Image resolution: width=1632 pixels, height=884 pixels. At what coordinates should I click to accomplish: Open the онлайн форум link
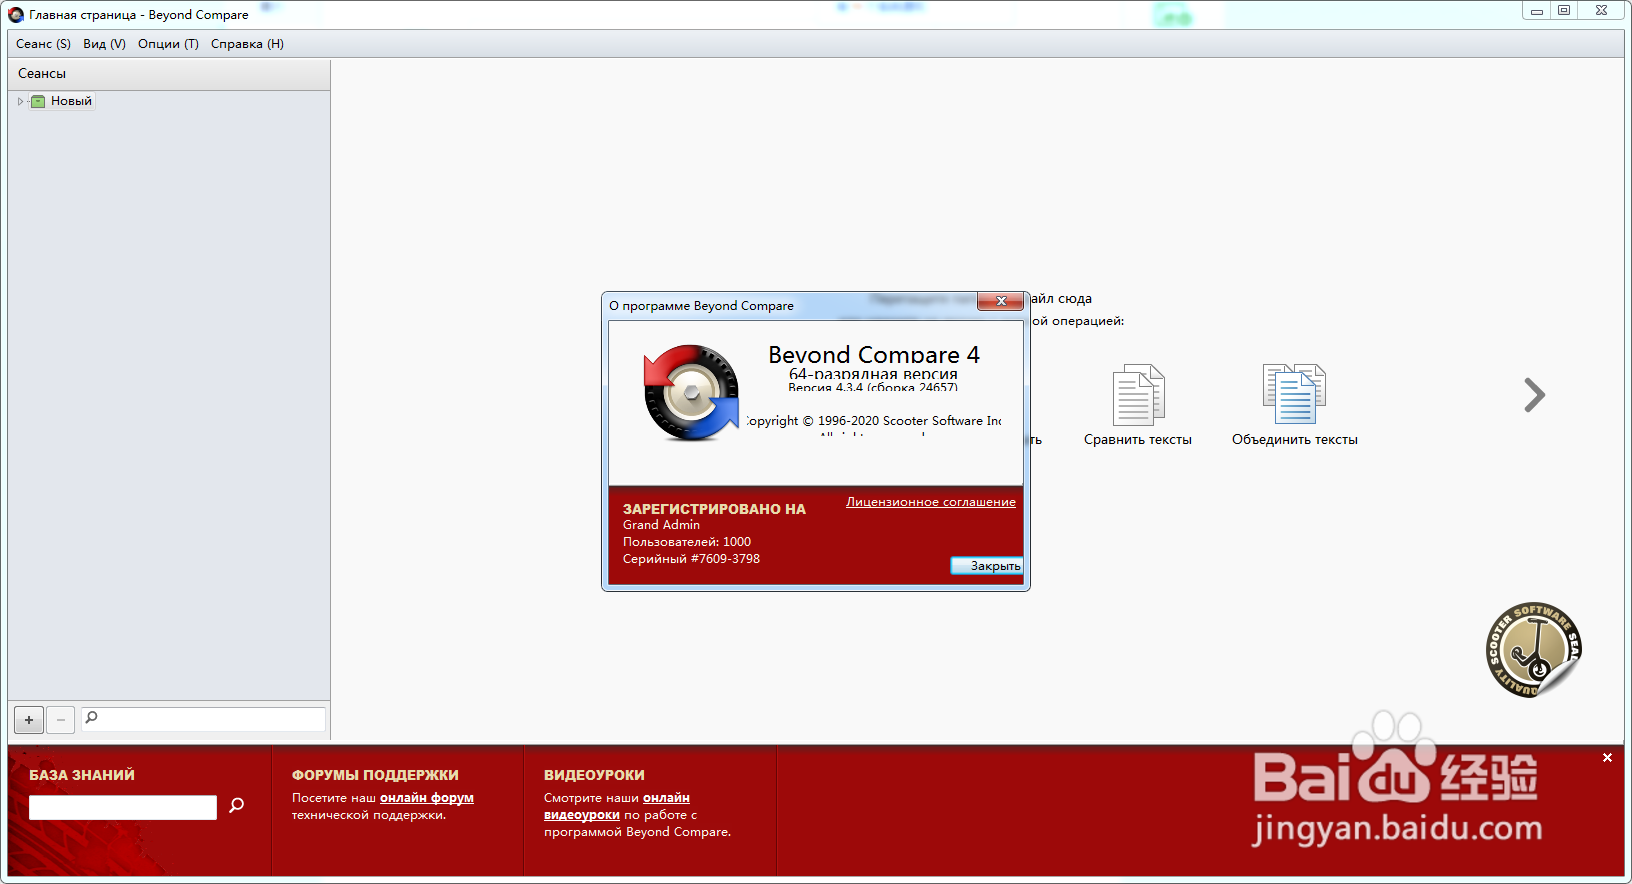tap(427, 798)
